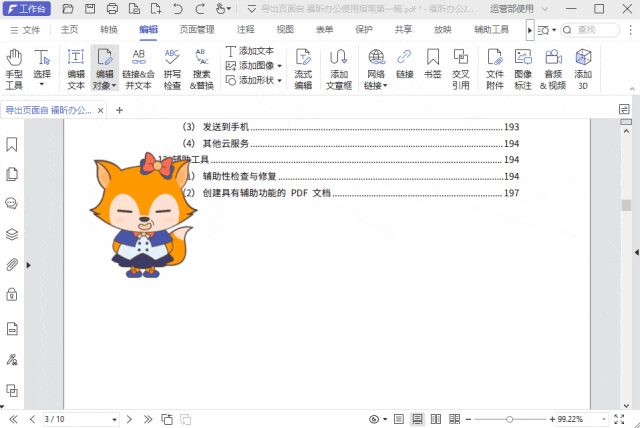Select Add Article Box tool
The width and height of the screenshot is (640, 428).
[x=339, y=69]
